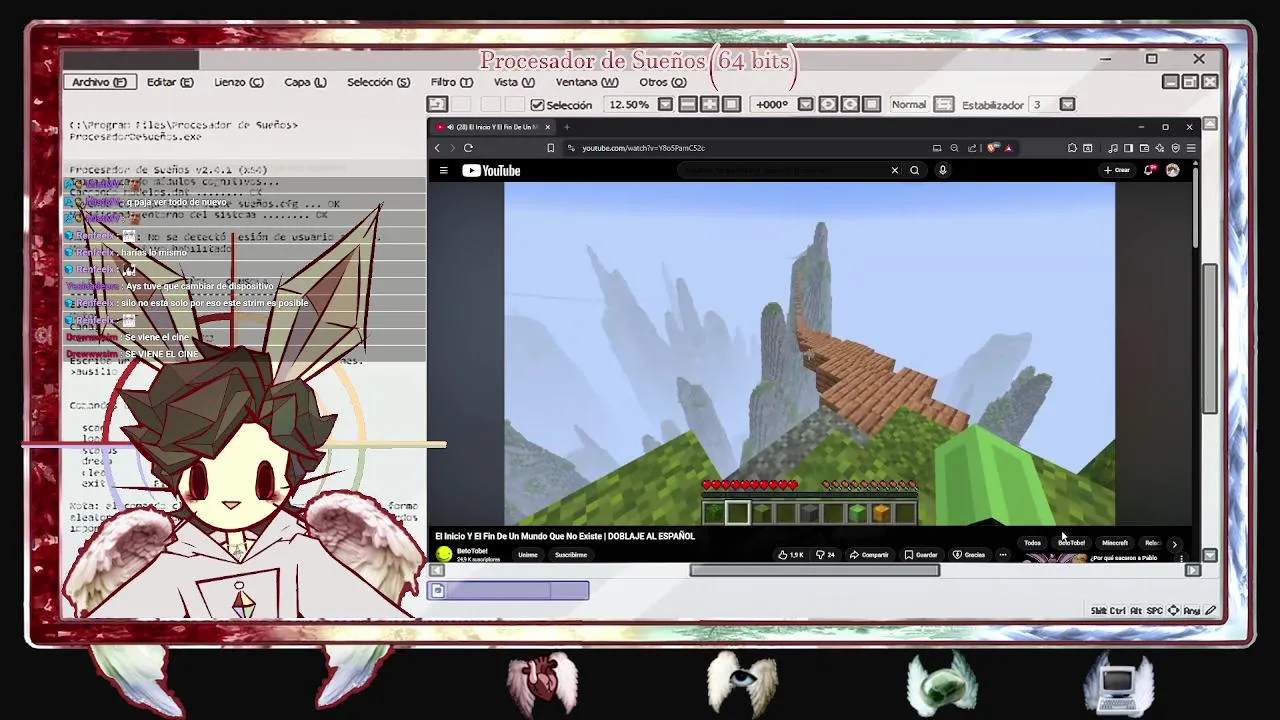Open YouTube hamburger guide menu
Viewport: 1280px width, 720px height.
click(443, 170)
